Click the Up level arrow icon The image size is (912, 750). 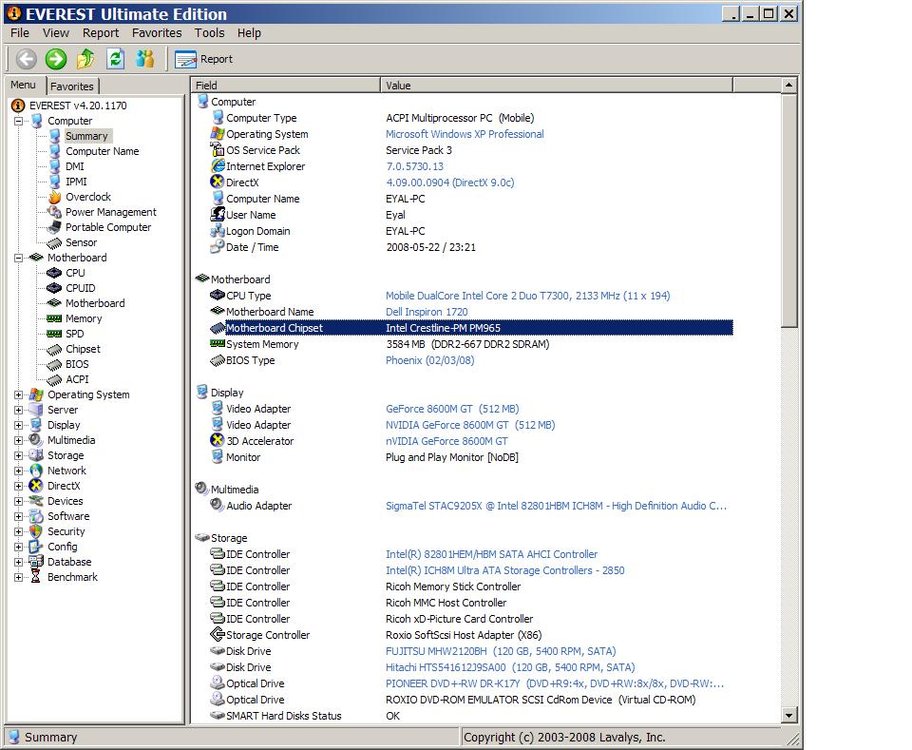pyautogui.click(x=86, y=59)
